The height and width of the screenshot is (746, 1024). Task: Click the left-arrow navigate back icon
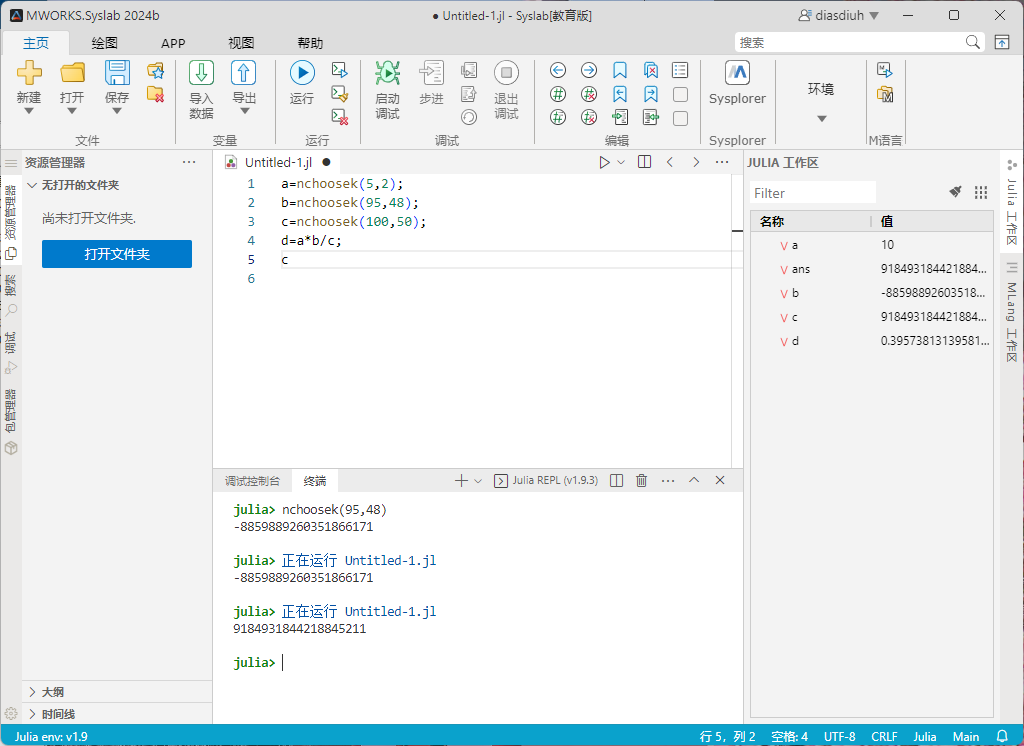558,70
